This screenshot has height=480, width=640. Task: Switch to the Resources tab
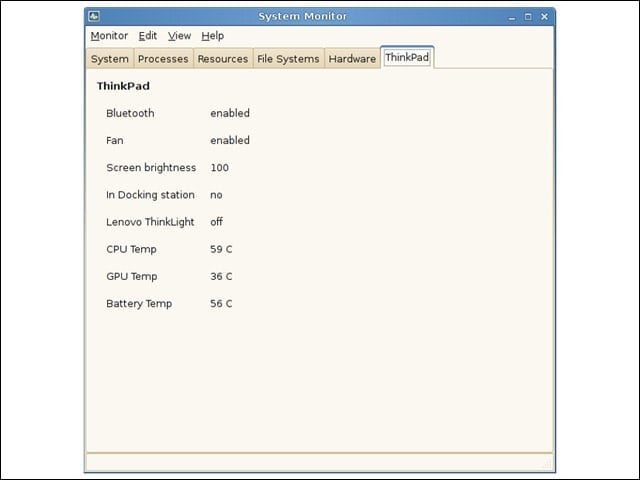(223, 59)
